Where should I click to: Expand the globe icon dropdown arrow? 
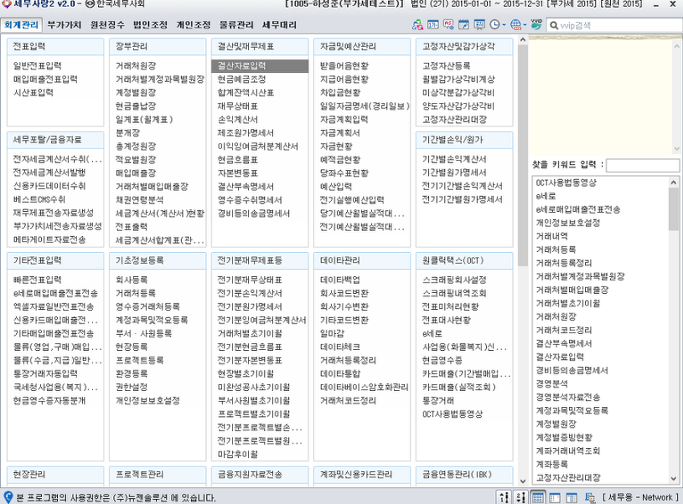pos(525,25)
